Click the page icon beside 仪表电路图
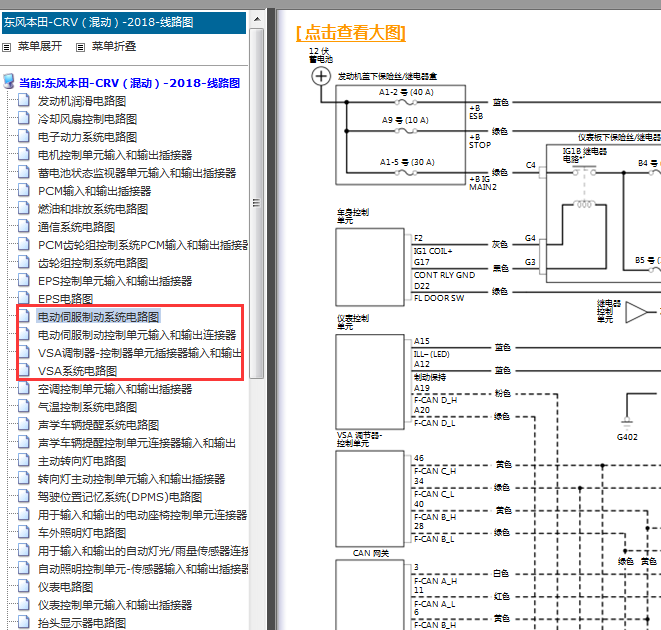Screen dimensions: 661x630 [x=24, y=586]
